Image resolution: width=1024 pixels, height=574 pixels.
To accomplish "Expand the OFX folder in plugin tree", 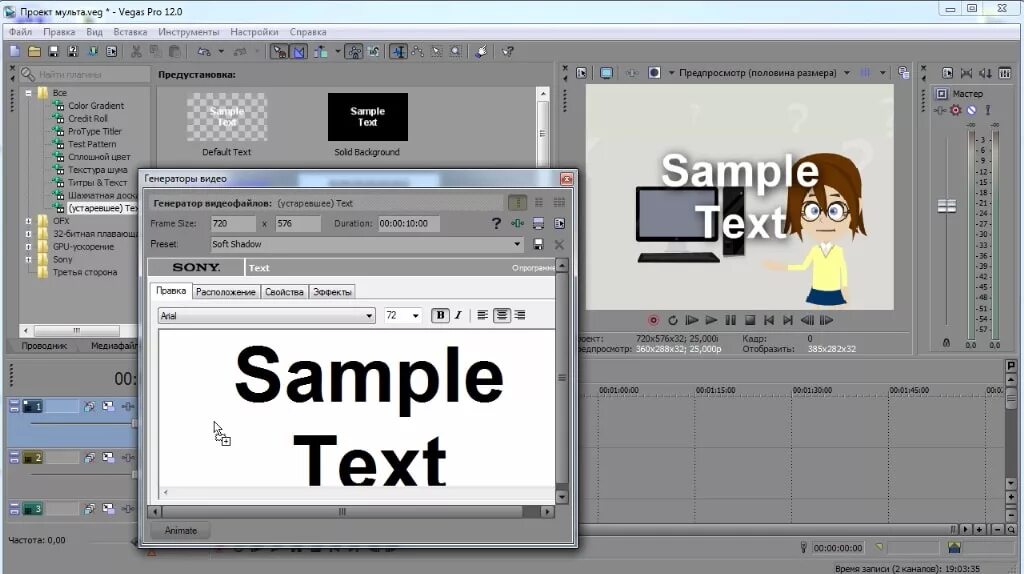I will pyautogui.click(x=29, y=221).
